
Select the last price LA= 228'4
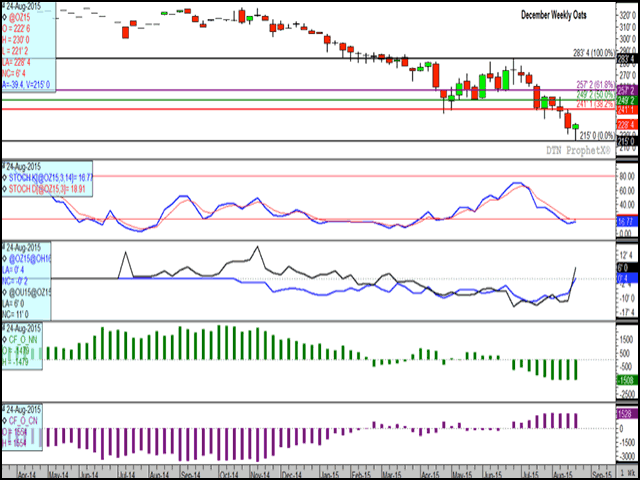click(x=16, y=62)
